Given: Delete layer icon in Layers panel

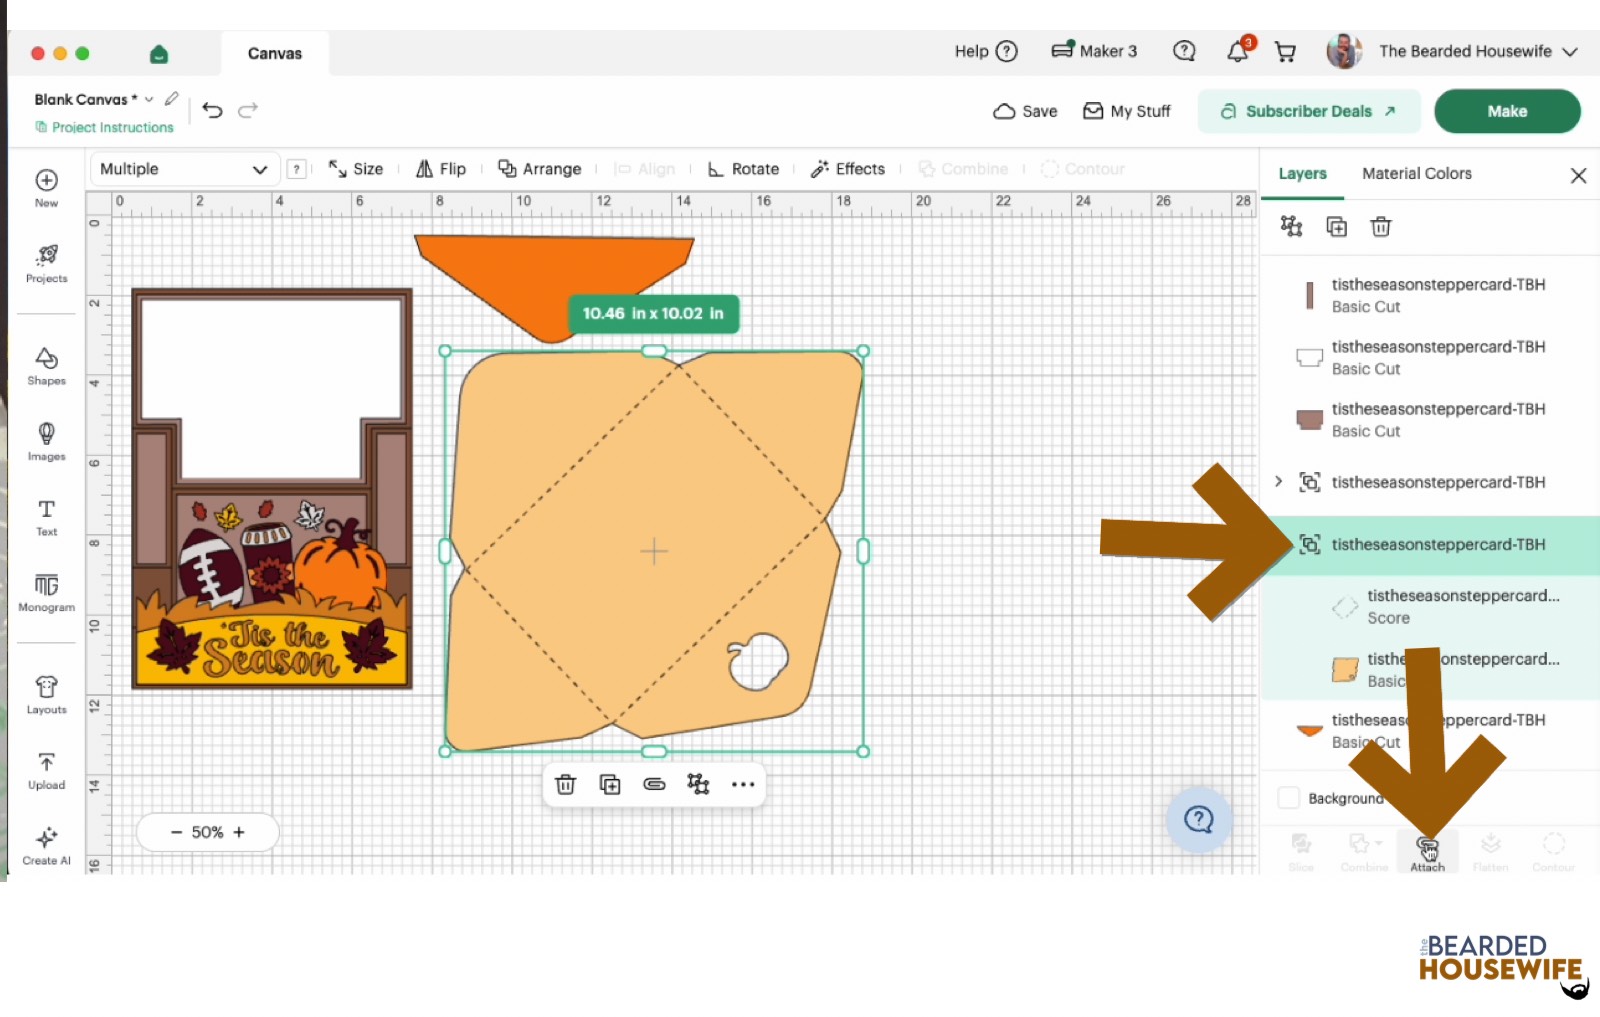Looking at the screenshot, I should pyautogui.click(x=1381, y=227).
